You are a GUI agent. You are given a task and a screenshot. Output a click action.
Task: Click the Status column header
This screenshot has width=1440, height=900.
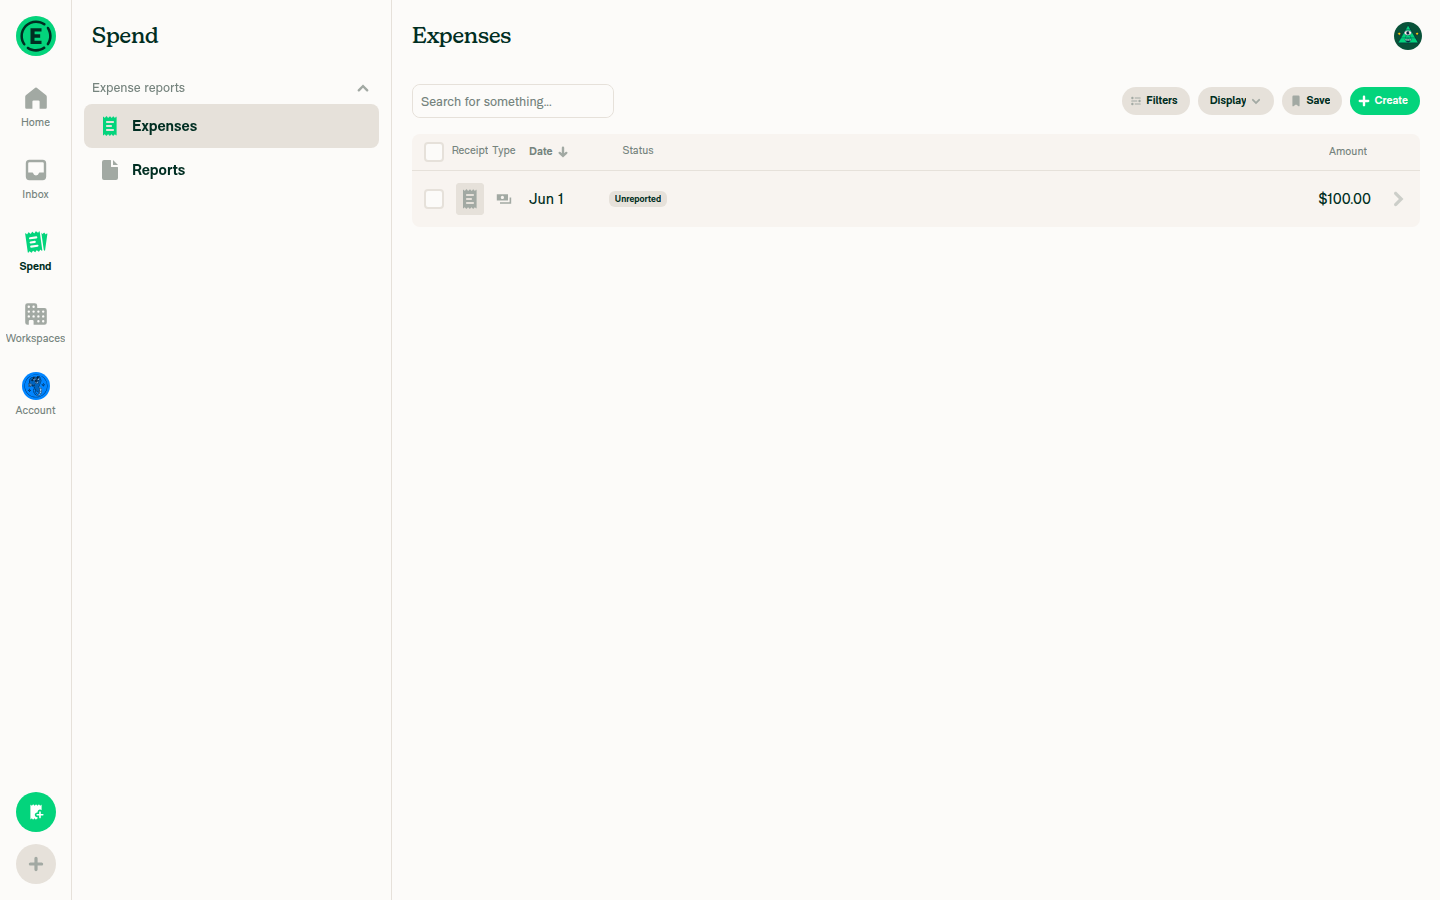click(x=638, y=151)
